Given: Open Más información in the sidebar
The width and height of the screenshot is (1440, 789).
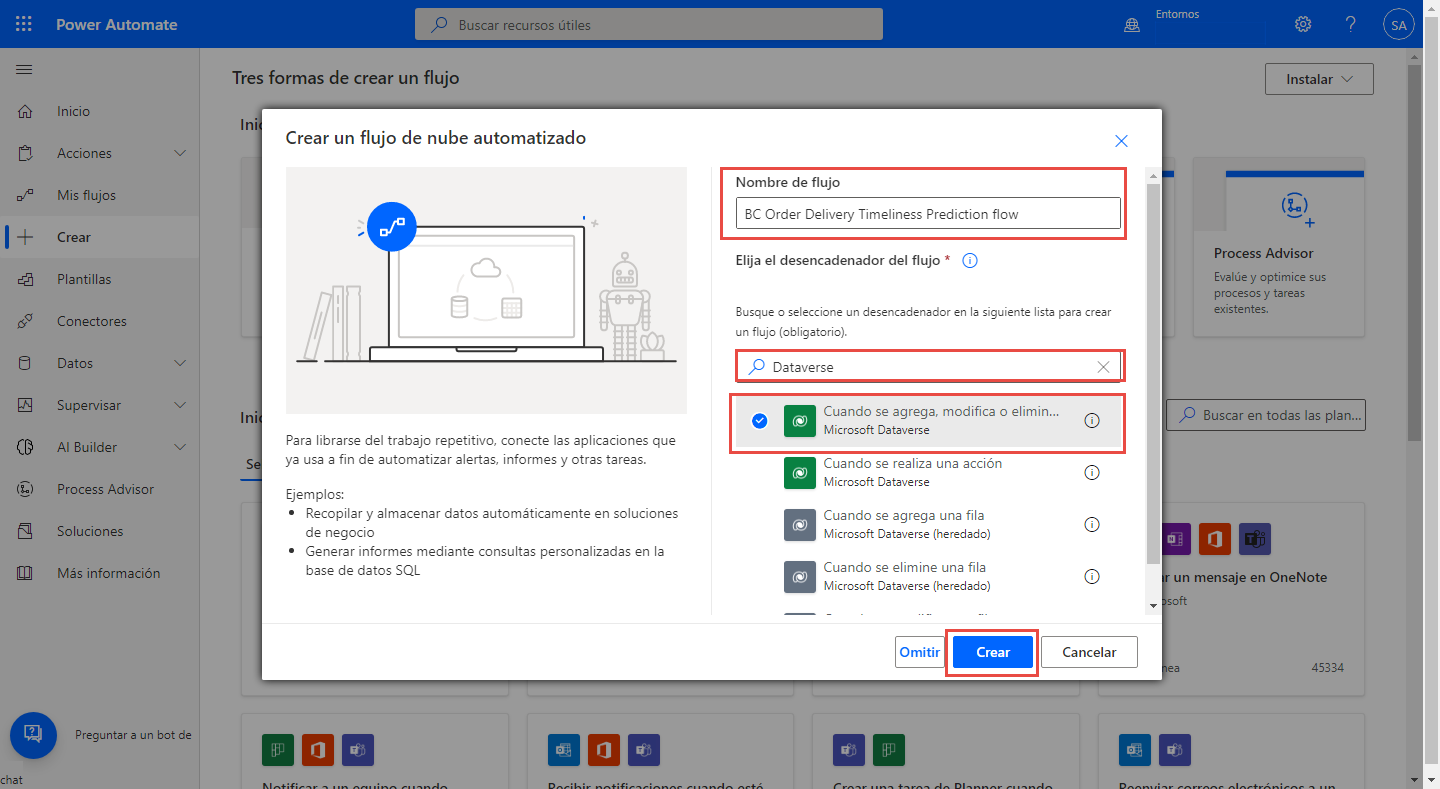Looking at the screenshot, I should [100, 573].
